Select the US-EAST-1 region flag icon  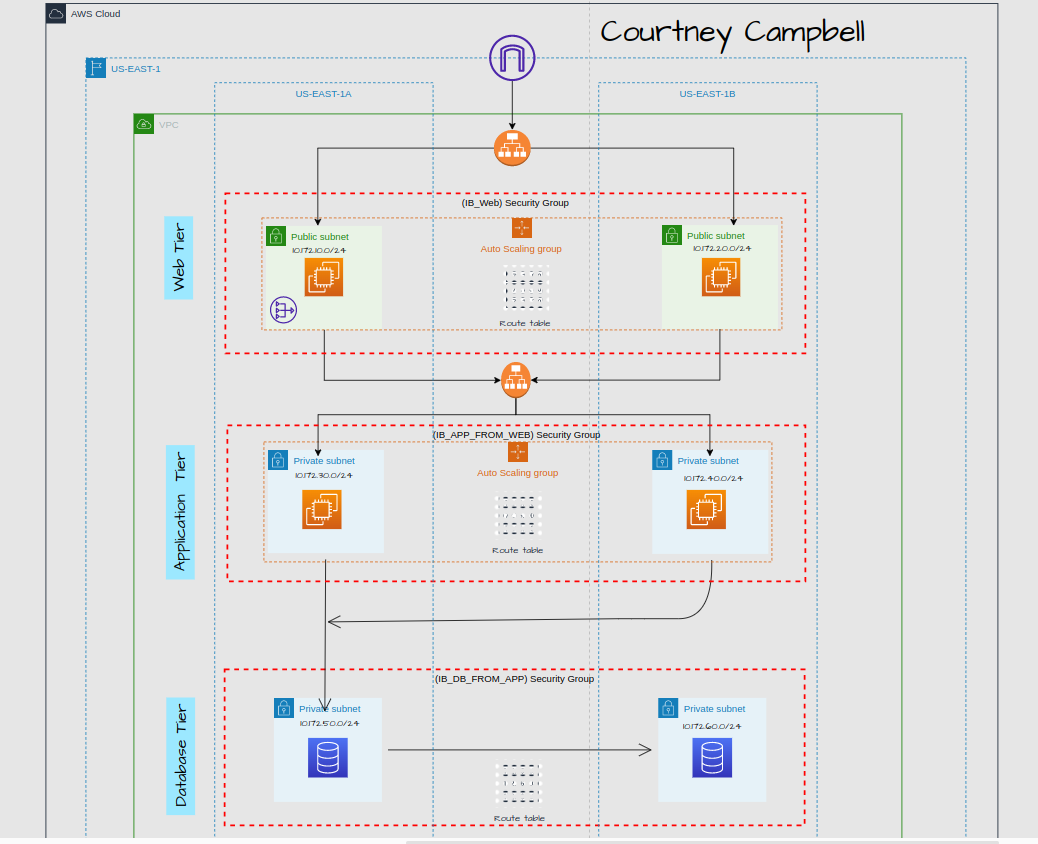(x=96, y=68)
